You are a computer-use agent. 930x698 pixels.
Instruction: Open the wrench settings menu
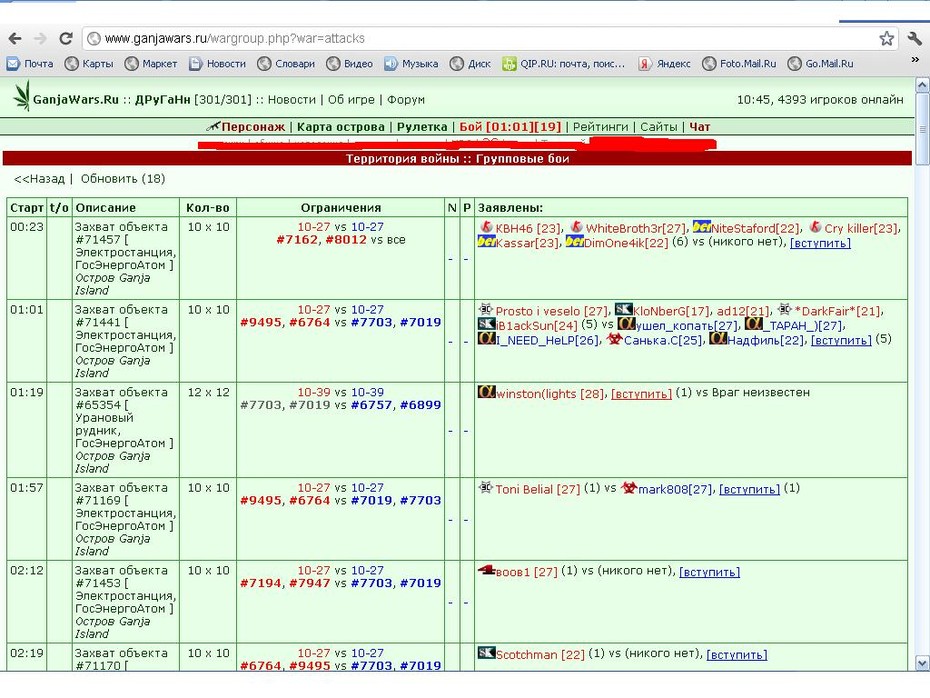point(915,39)
